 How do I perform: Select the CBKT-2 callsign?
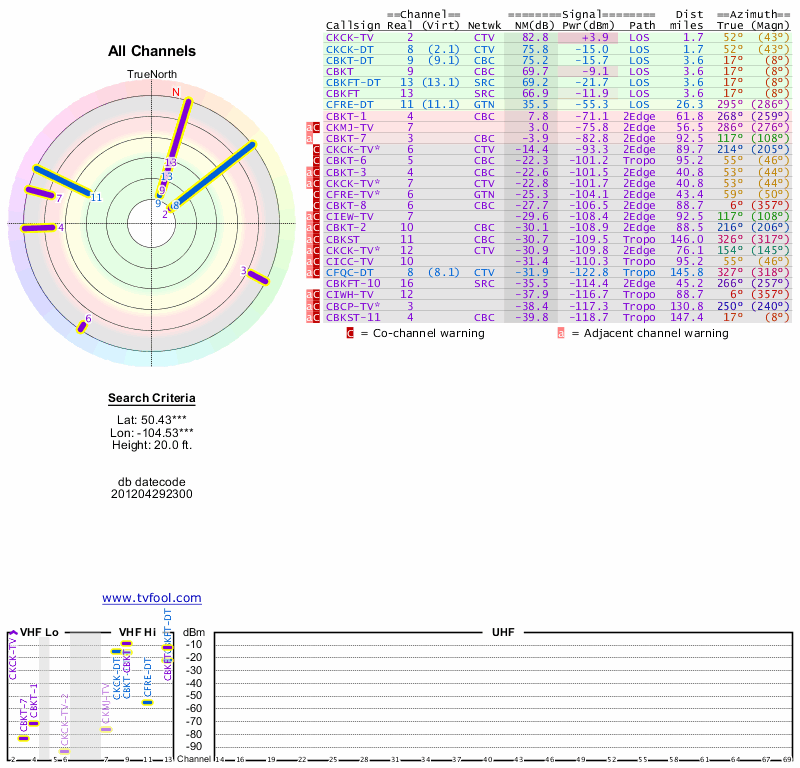tap(346, 228)
